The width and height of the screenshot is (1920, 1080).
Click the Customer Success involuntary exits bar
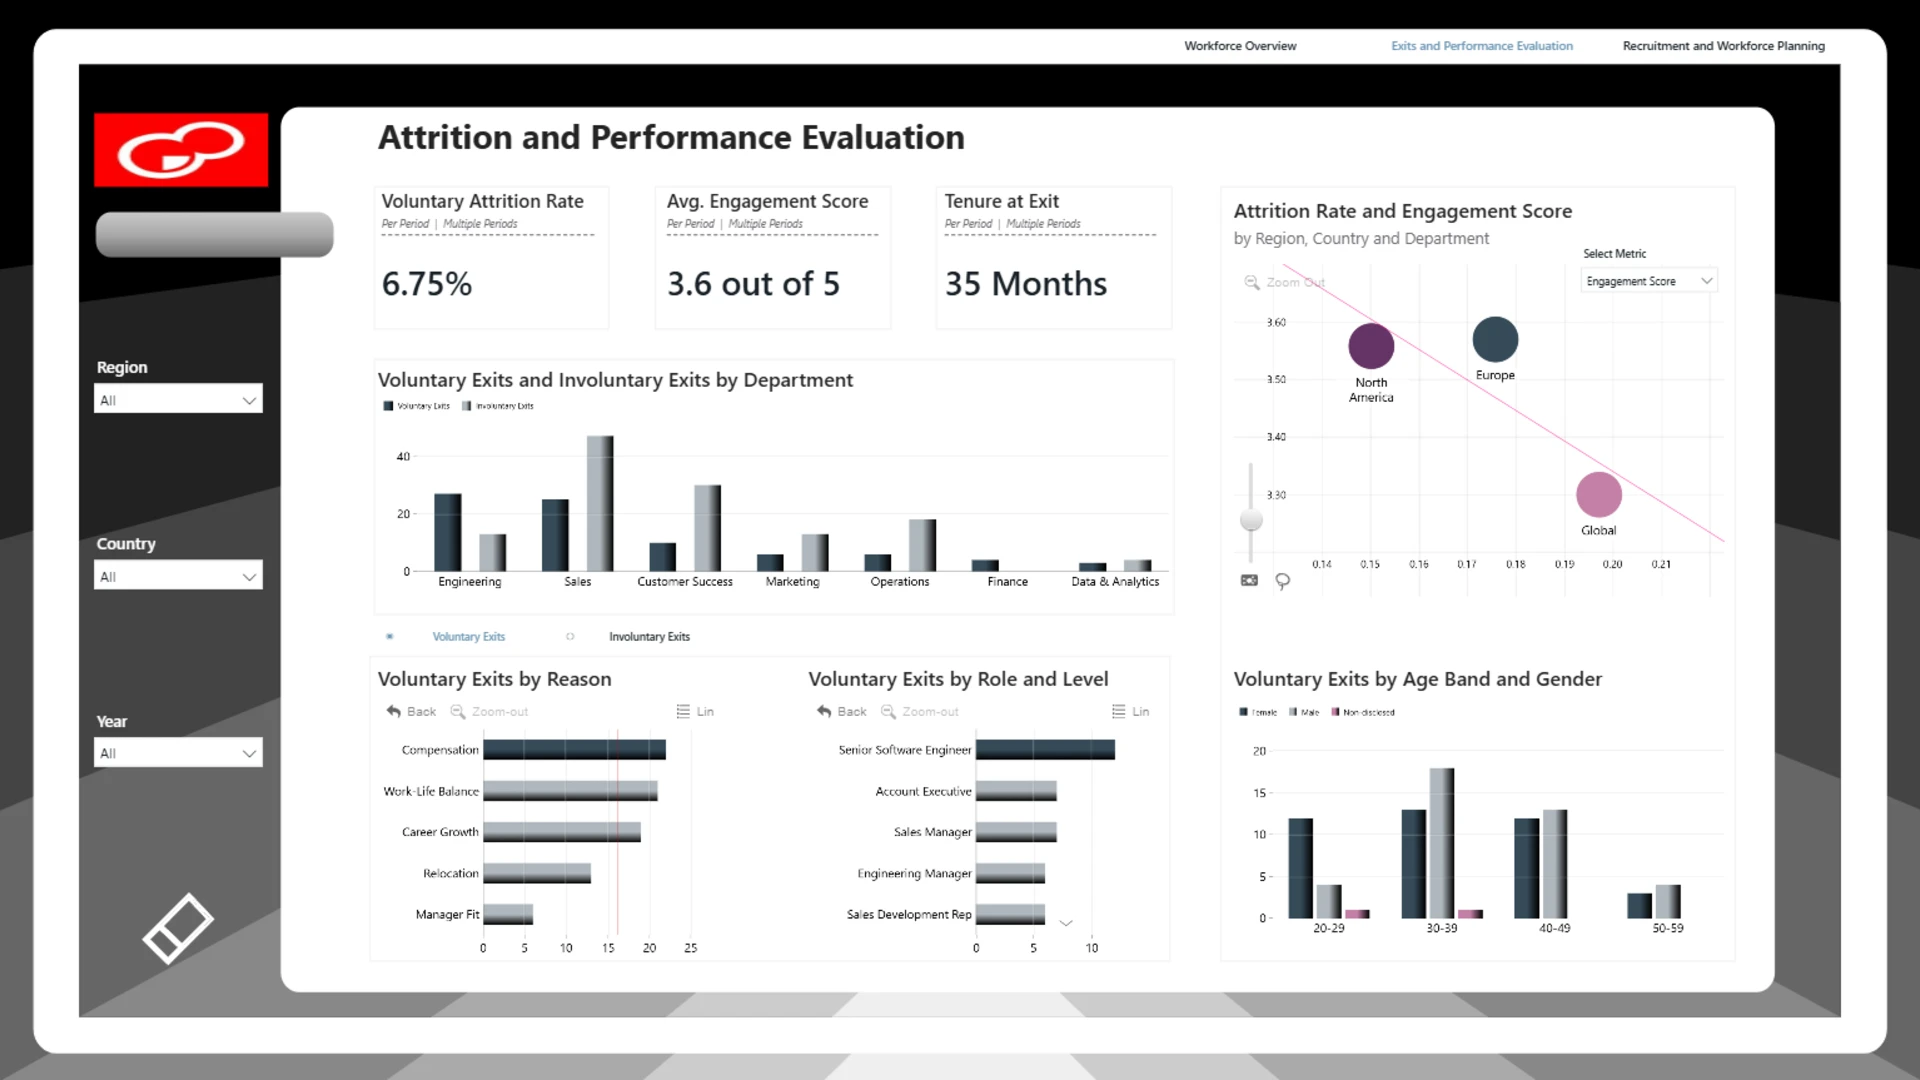pos(708,528)
